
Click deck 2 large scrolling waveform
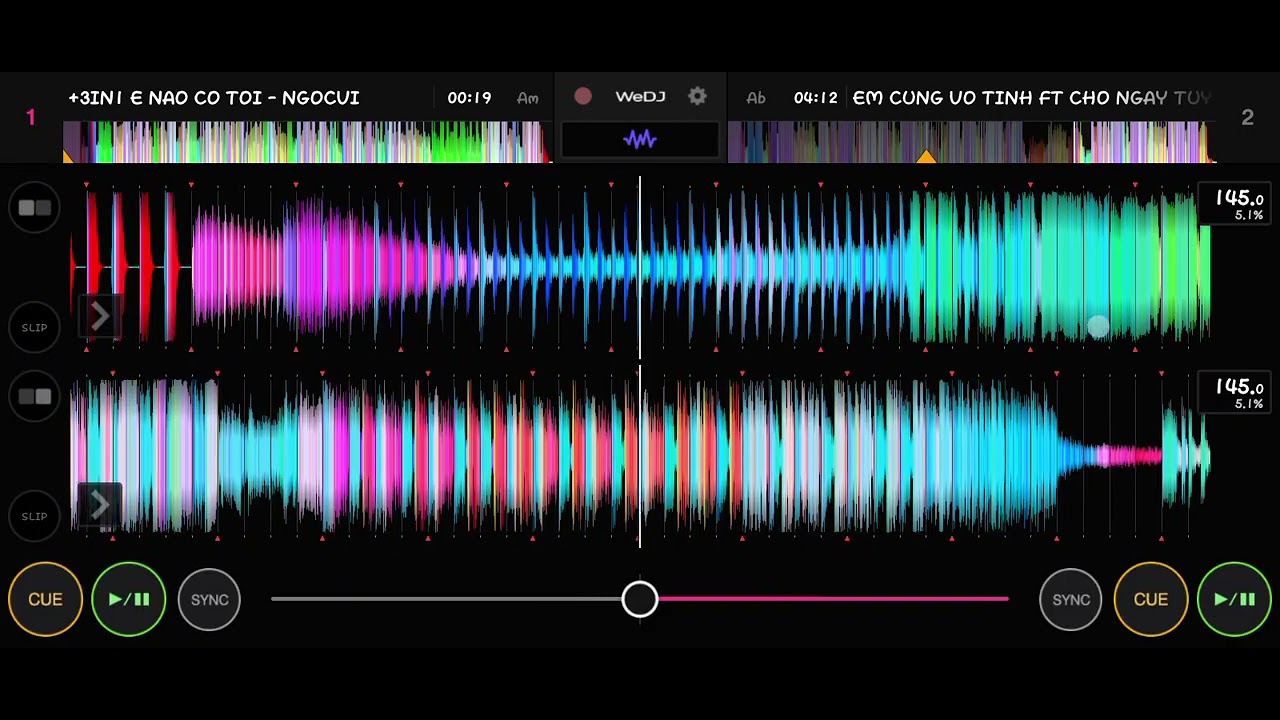[640, 457]
